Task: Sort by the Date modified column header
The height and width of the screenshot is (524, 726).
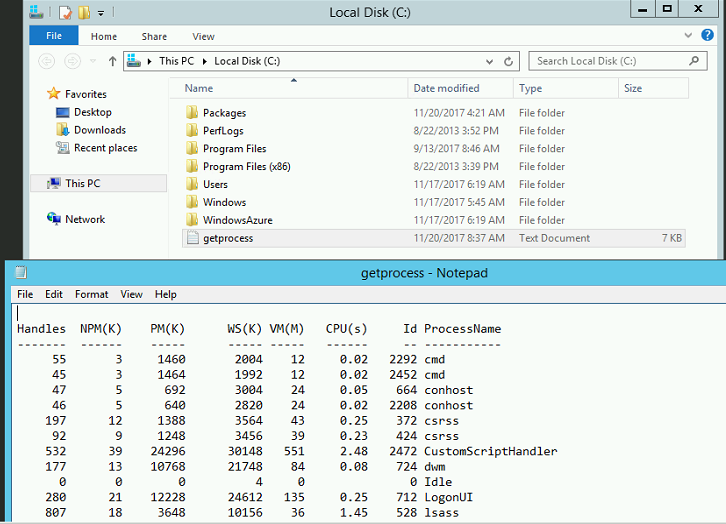Action: point(460,88)
